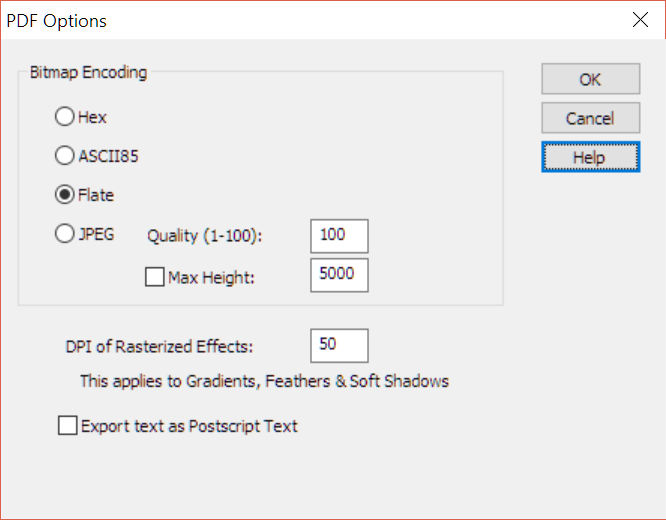Viewport: 666px width, 520px height.
Task: Tick the Export text as Postscript checkbox square
Action: [68, 426]
